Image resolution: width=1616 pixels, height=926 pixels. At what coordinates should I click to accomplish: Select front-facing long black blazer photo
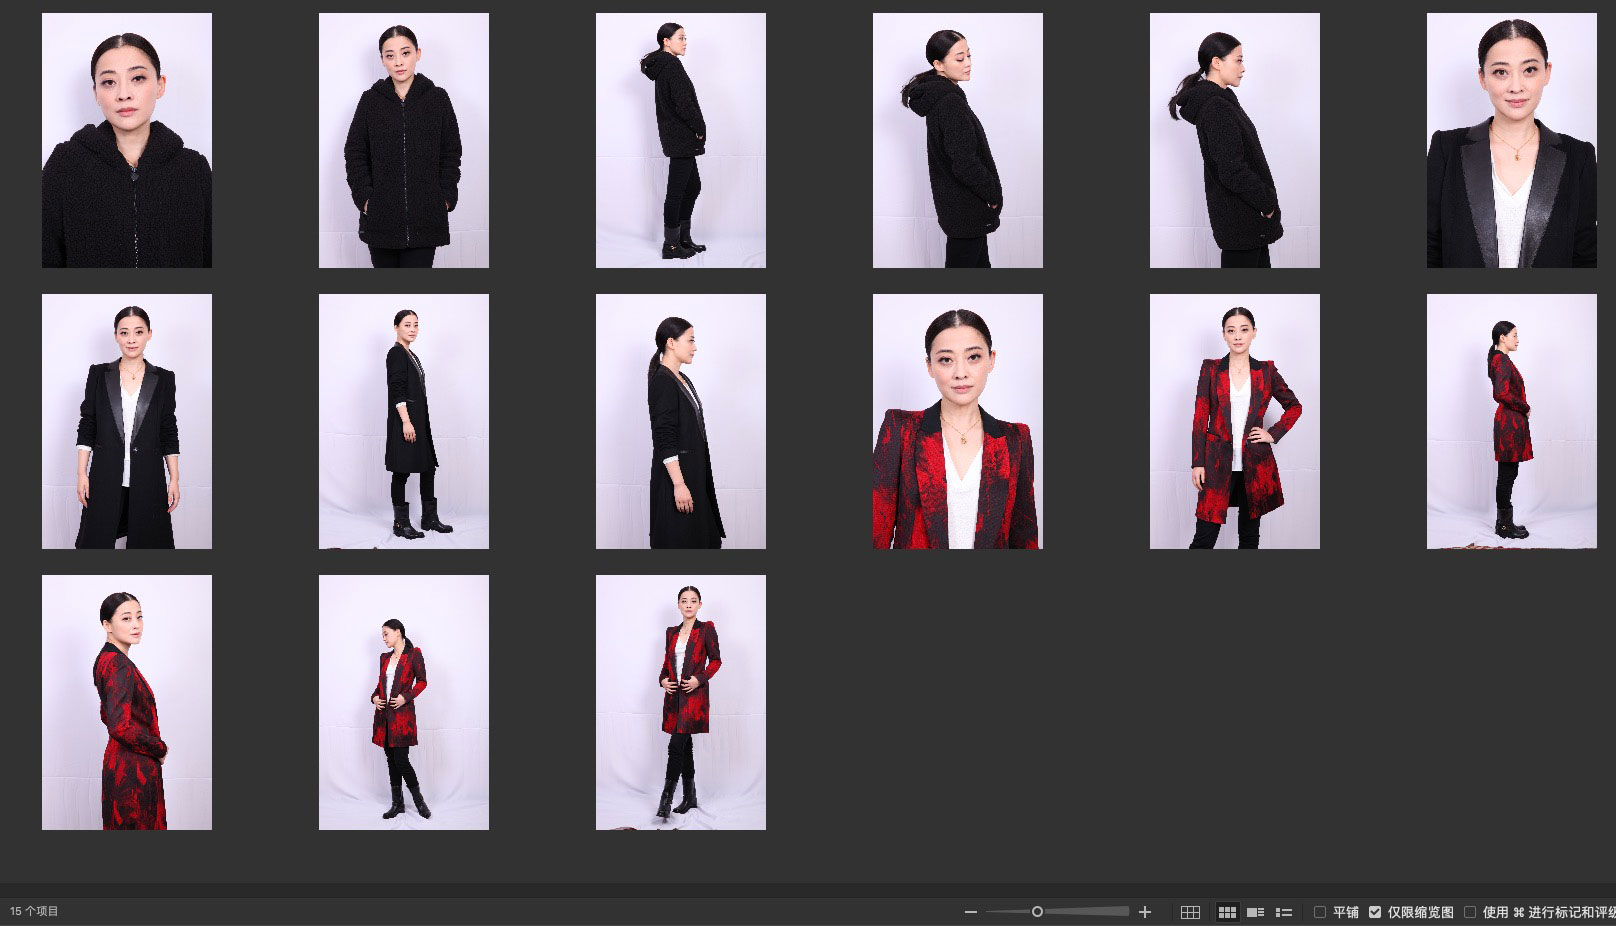127,421
